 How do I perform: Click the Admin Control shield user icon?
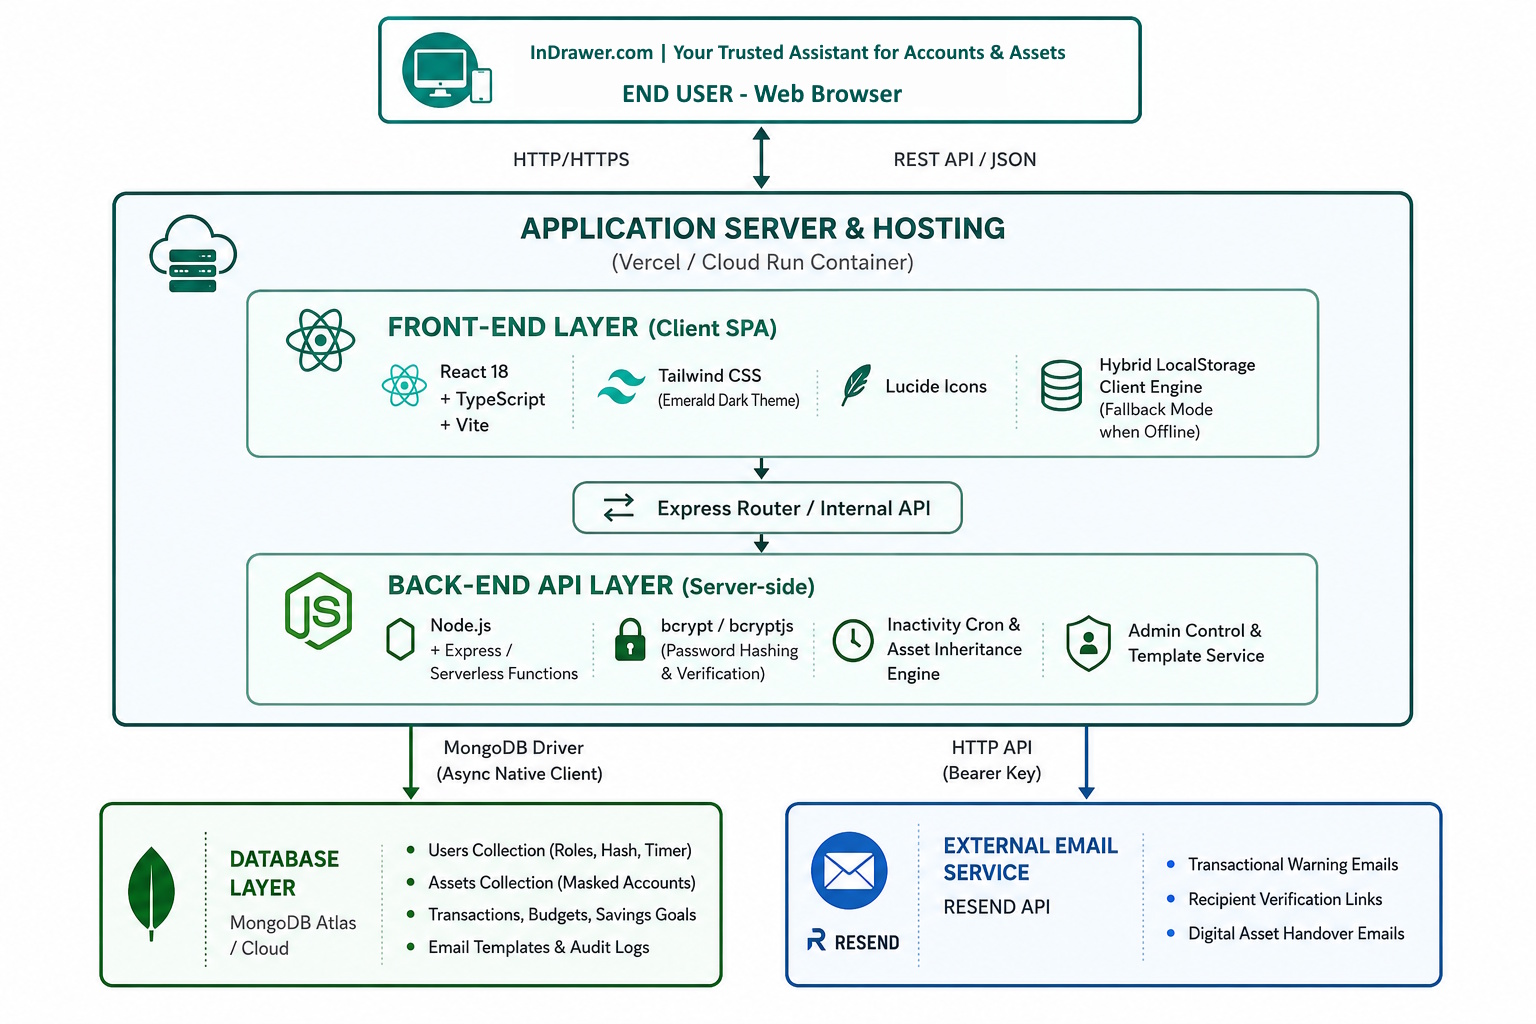1089,643
